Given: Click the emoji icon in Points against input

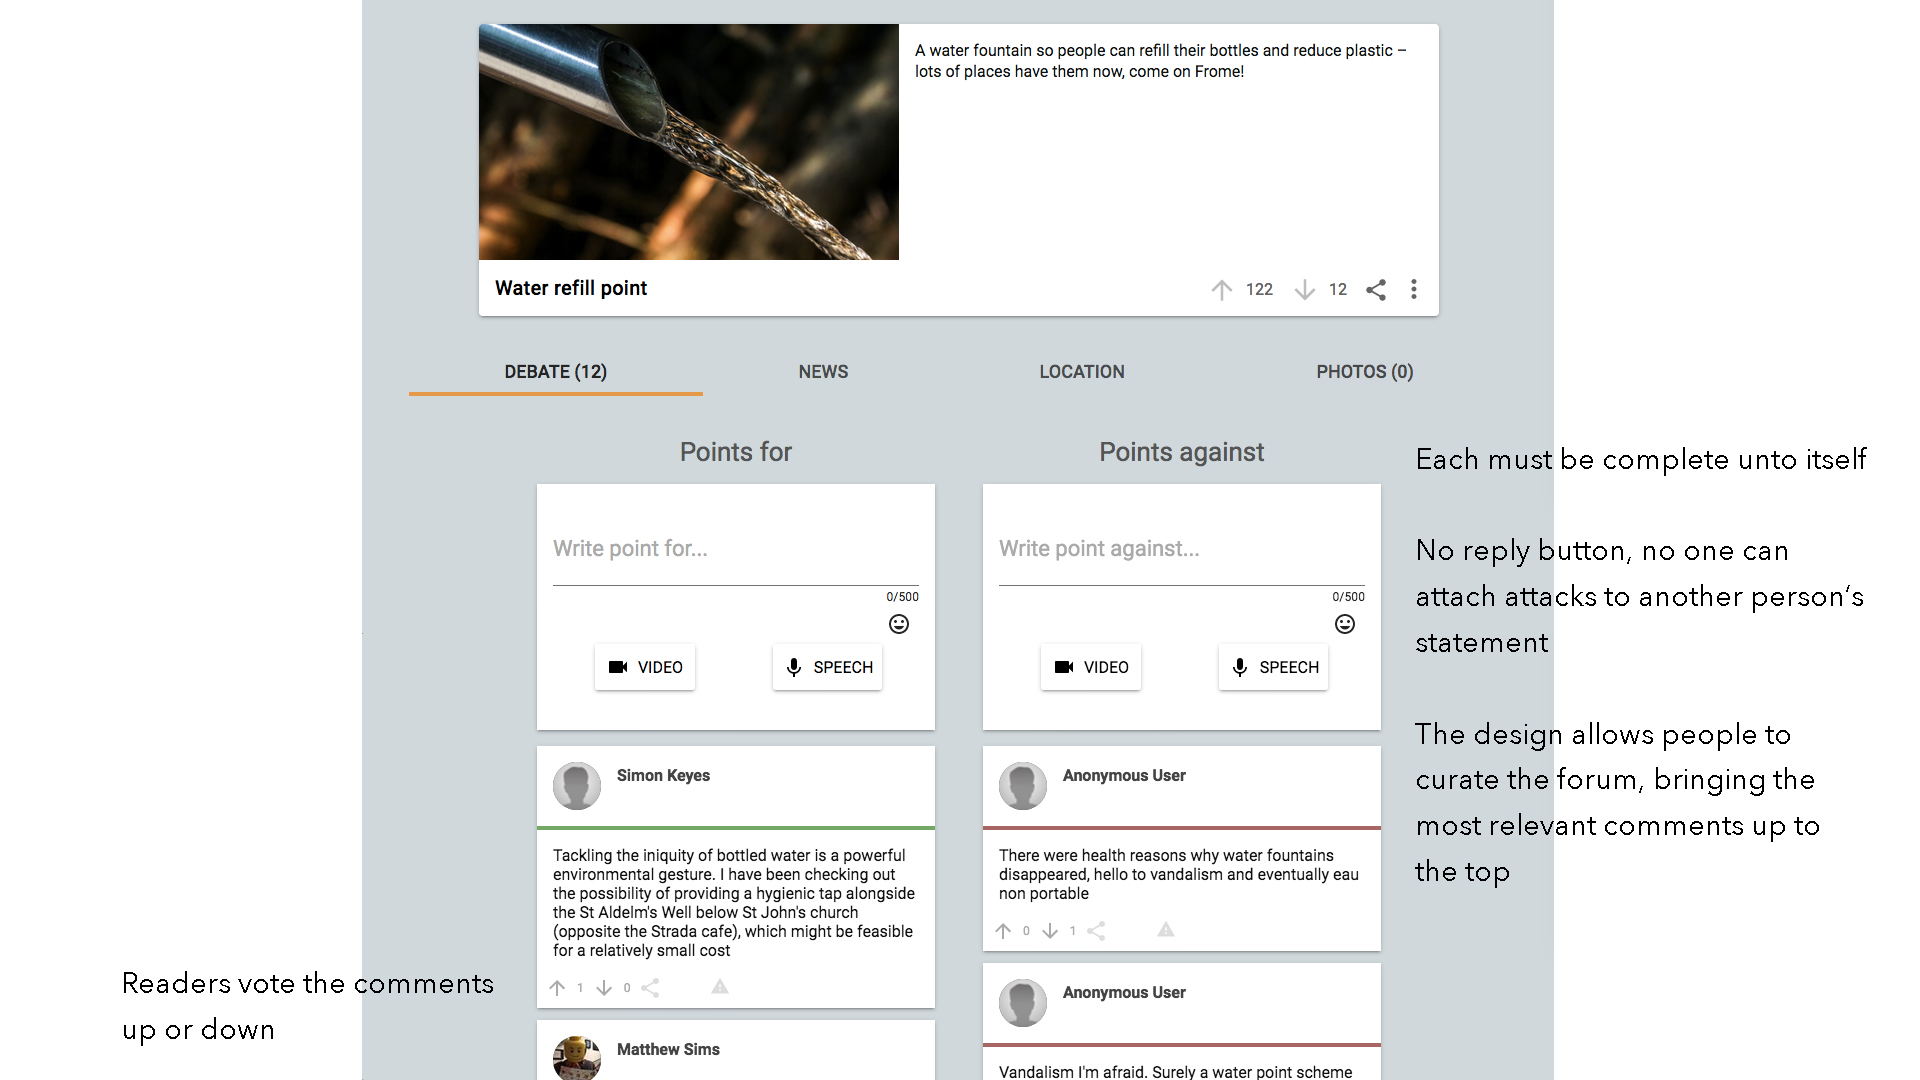Looking at the screenshot, I should pos(1344,622).
